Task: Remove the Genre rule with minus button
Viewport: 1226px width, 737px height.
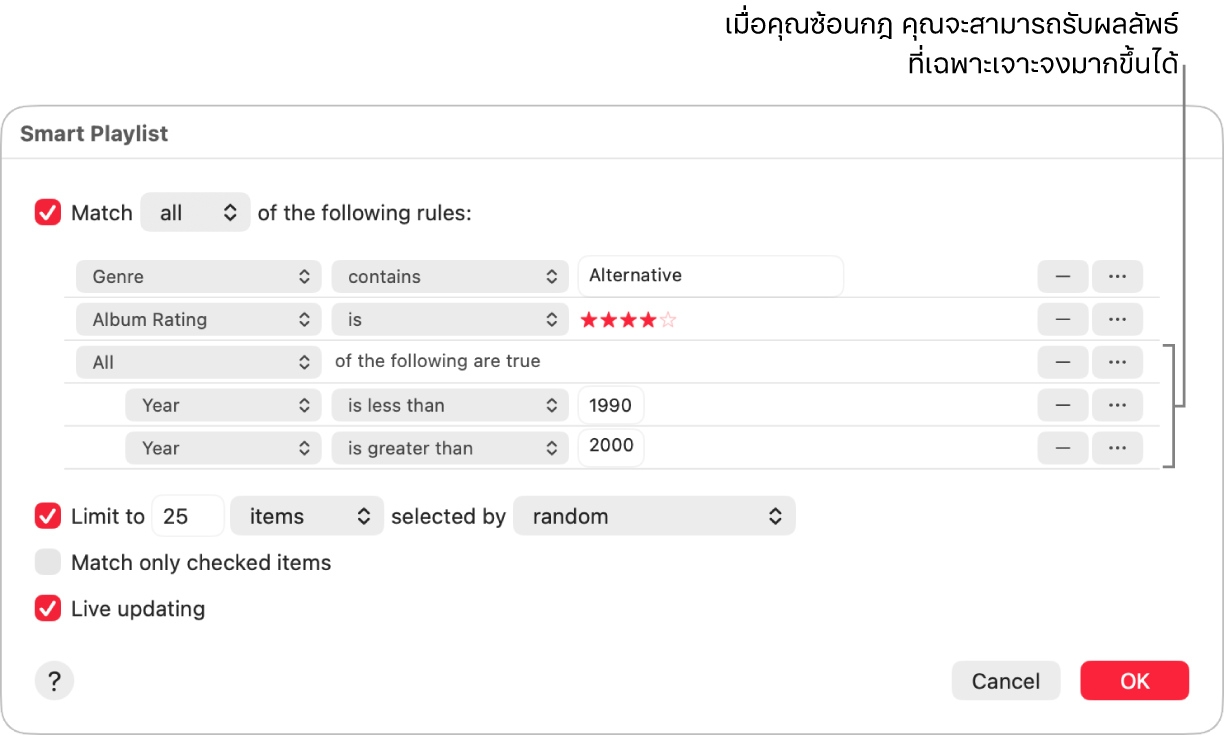Action: click(1062, 276)
